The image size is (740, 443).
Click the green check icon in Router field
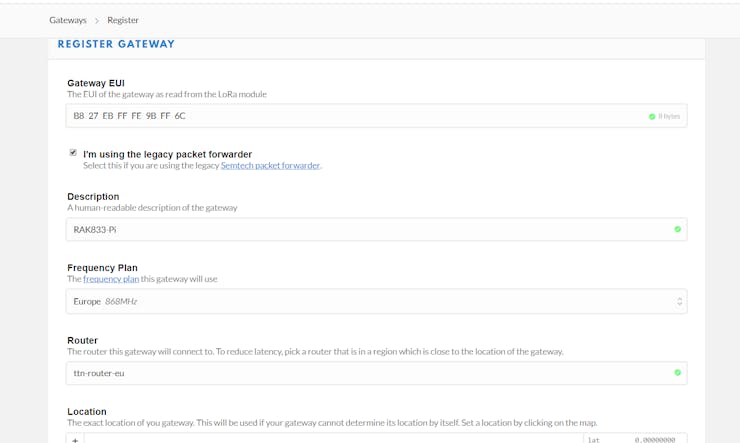[x=678, y=373]
